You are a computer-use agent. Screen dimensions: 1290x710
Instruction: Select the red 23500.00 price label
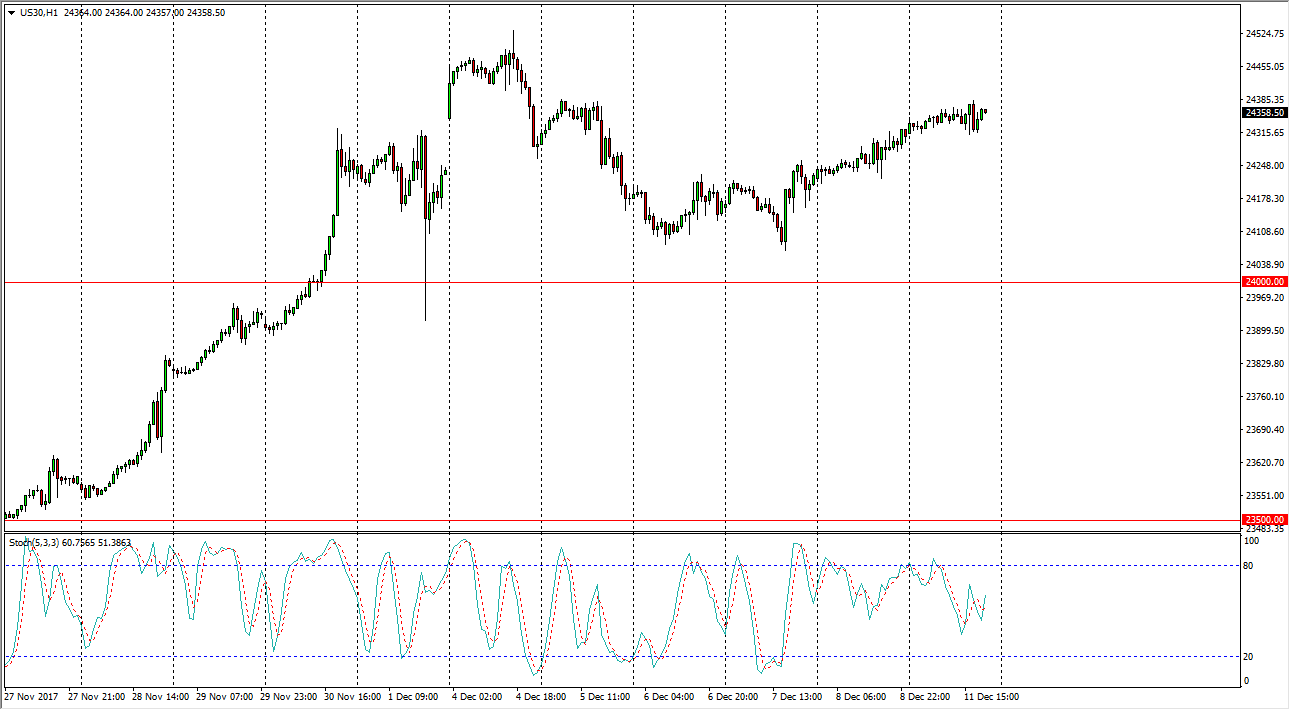tap(1265, 519)
